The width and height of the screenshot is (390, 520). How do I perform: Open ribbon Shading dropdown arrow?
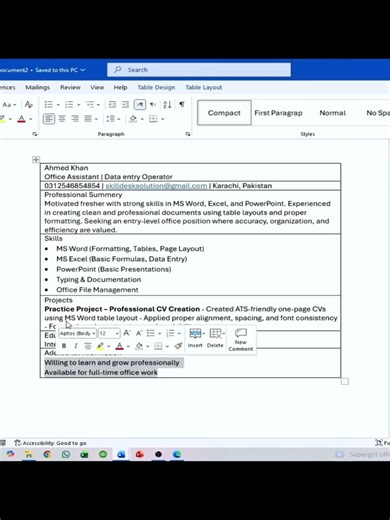point(142,119)
